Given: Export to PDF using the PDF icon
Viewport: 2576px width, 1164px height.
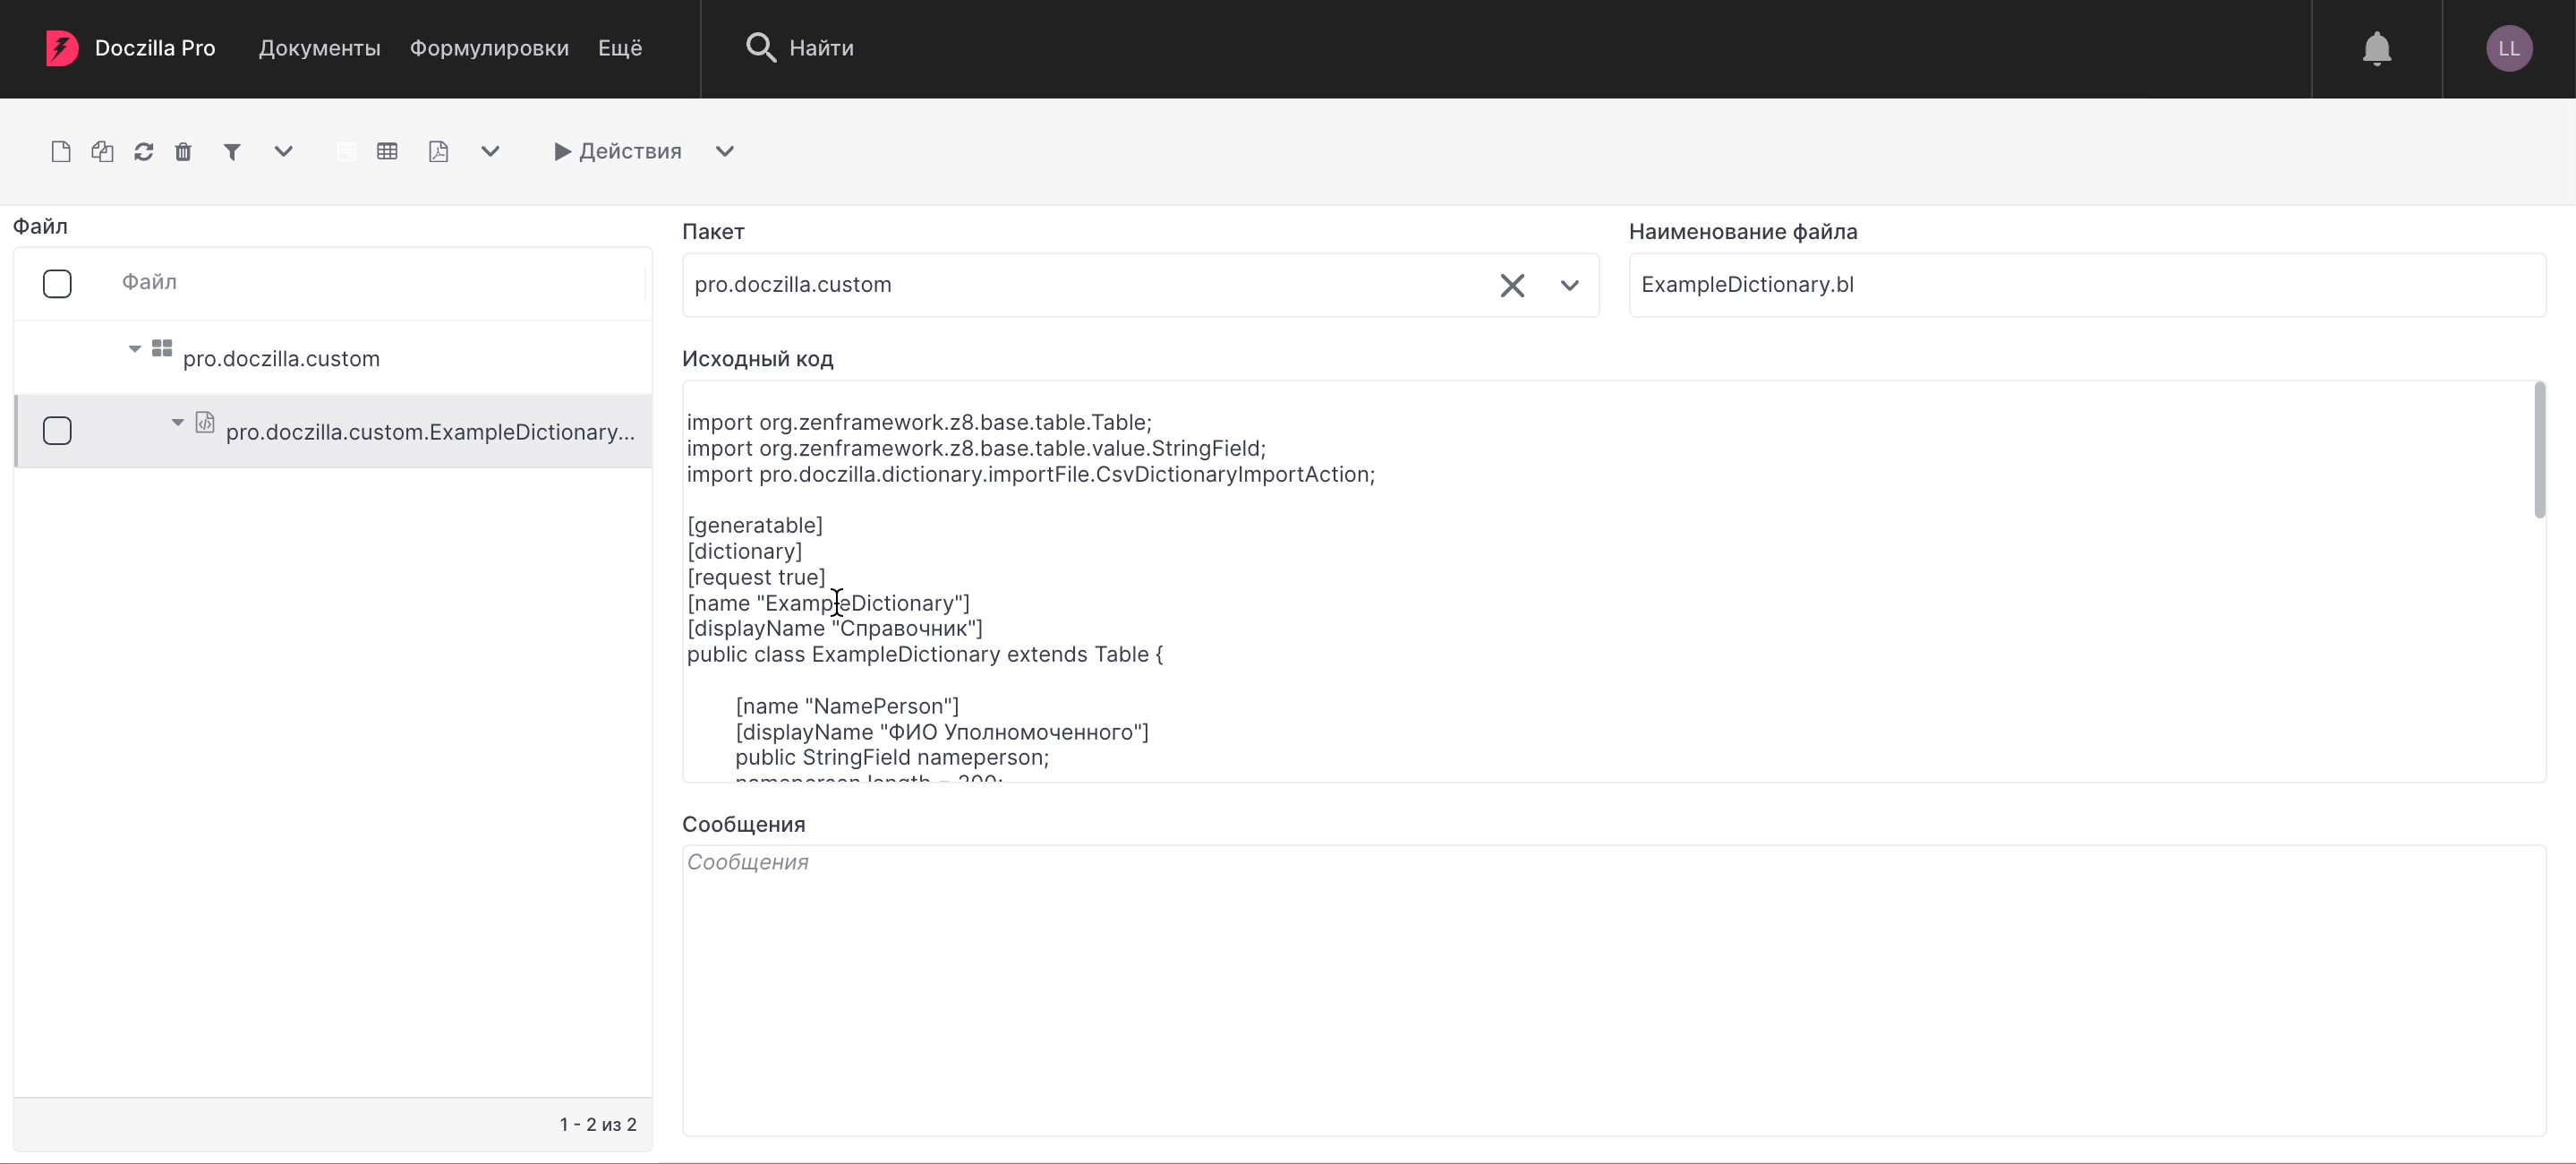Looking at the screenshot, I should coord(438,151).
